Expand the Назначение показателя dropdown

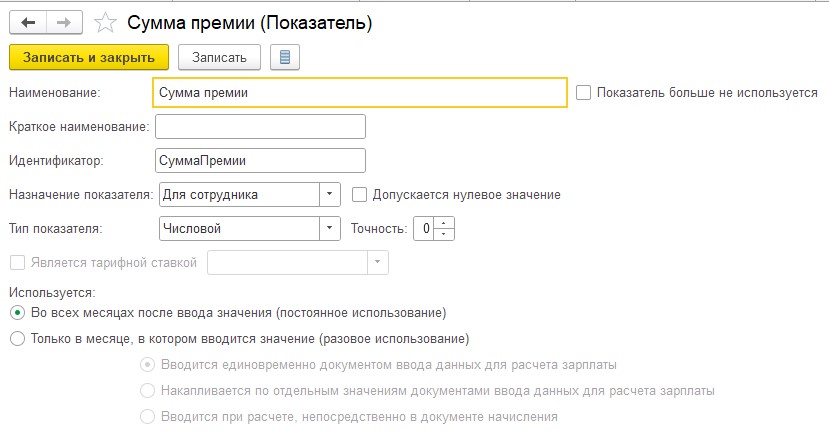[330, 194]
